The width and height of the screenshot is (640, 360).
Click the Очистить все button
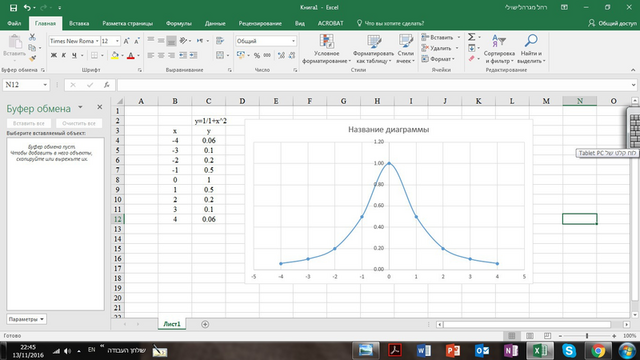pyautogui.click(x=79, y=123)
